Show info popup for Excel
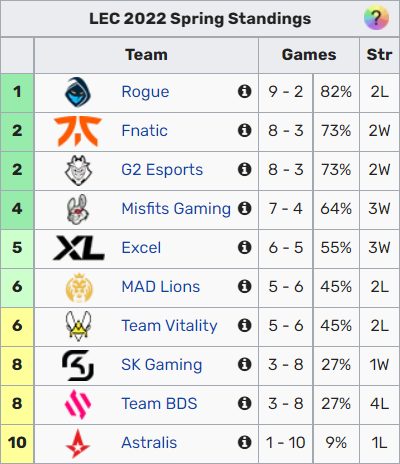 tap(244, 247)
